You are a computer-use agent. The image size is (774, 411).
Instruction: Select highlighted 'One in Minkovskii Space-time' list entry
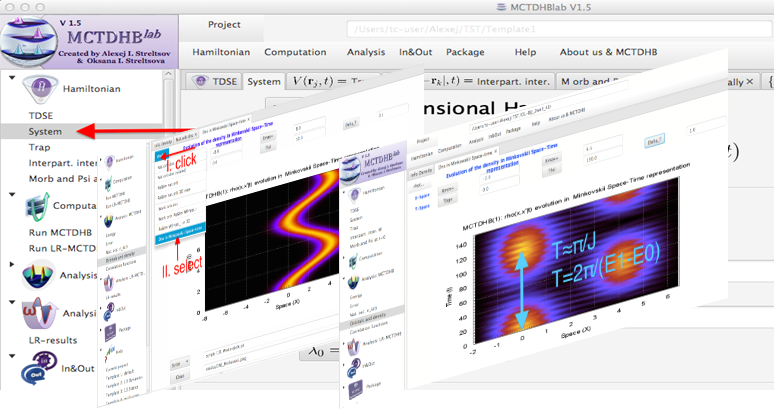(x=180, y=234)
